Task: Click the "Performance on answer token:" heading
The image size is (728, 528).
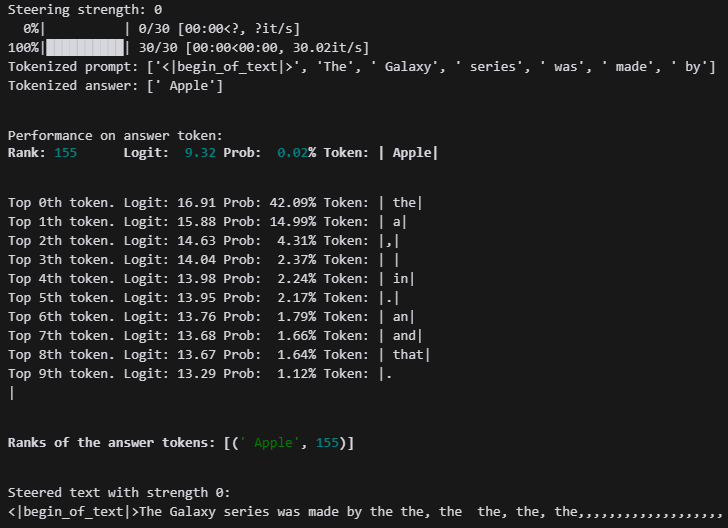Action: click(x=115, y=136)
